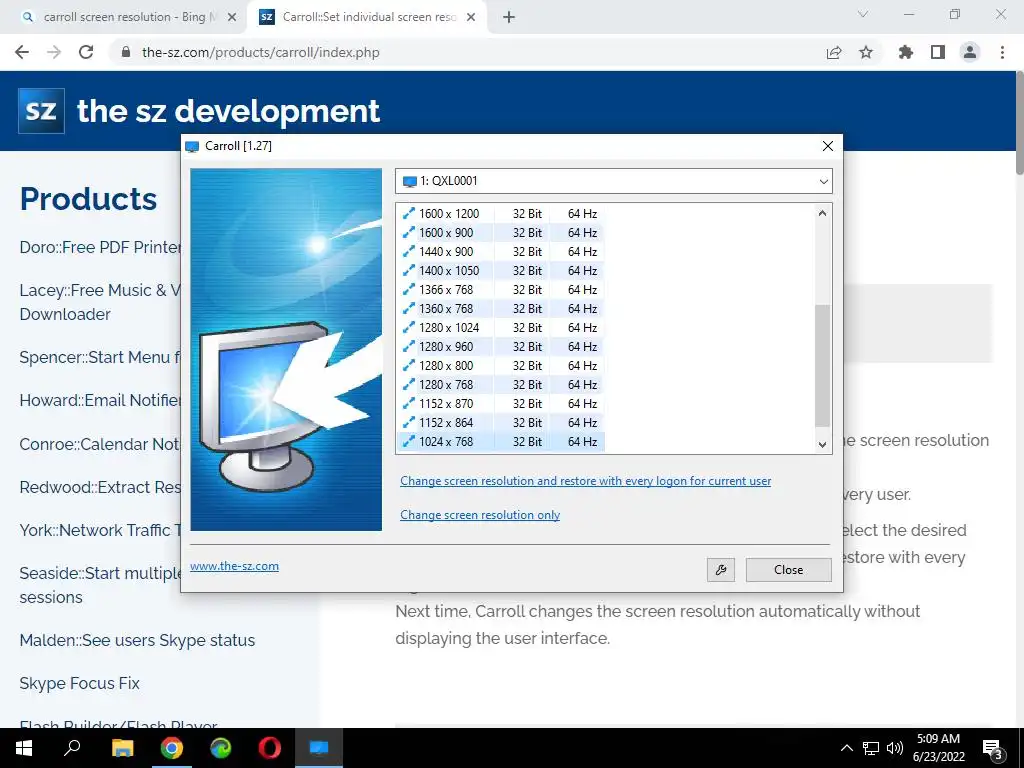Select 1280 x 768 resolution
This screenshot has width=1024, height=768.
tap(500, 385)
